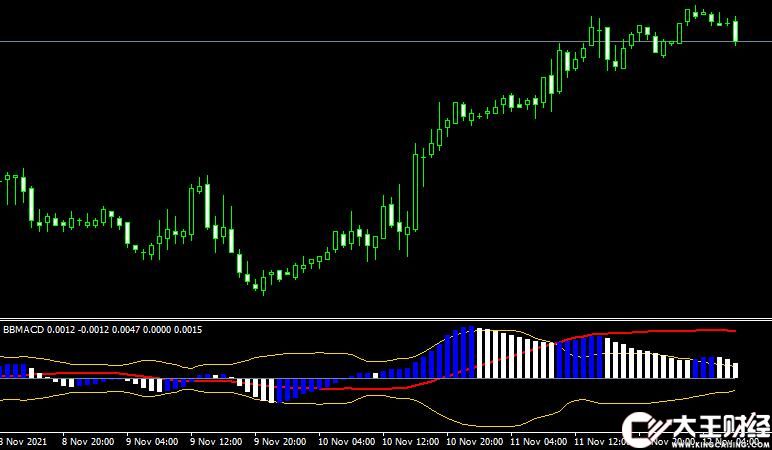Click the 9 Nov 04:00 time label
Image resolution: width=772 pixels, height=450 pixels.
(152, 441)
